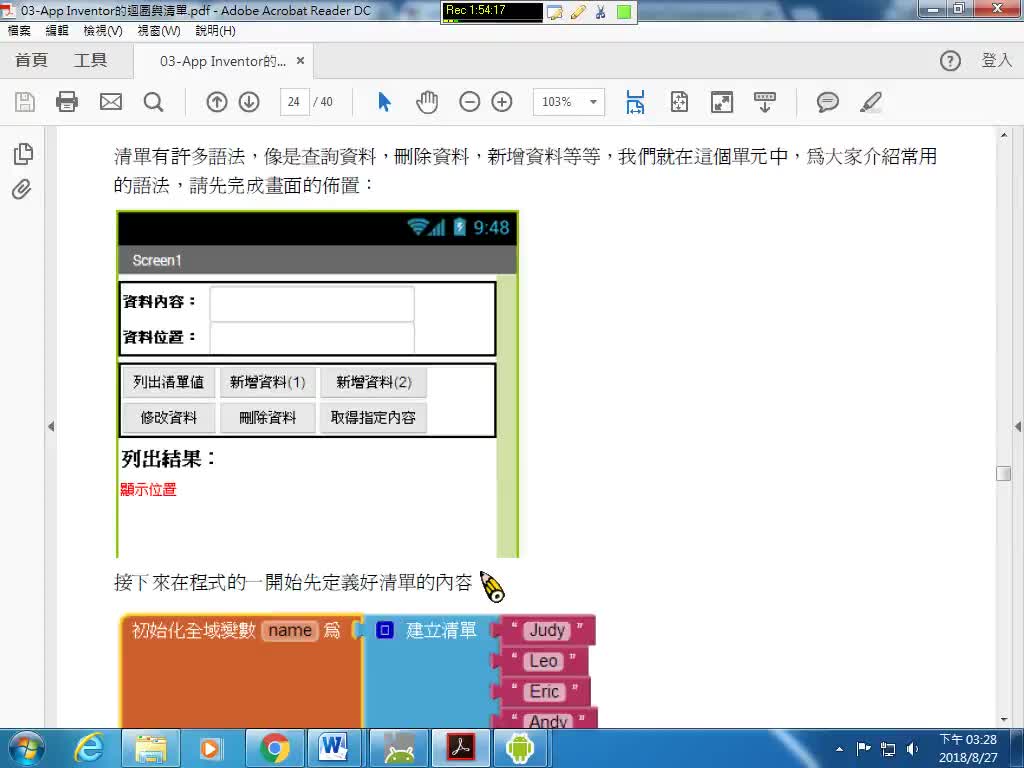The width and height of the screenshot is (1024, 768).
Task: Switch to Word in the taskbar
Action: tap(334, 748)
